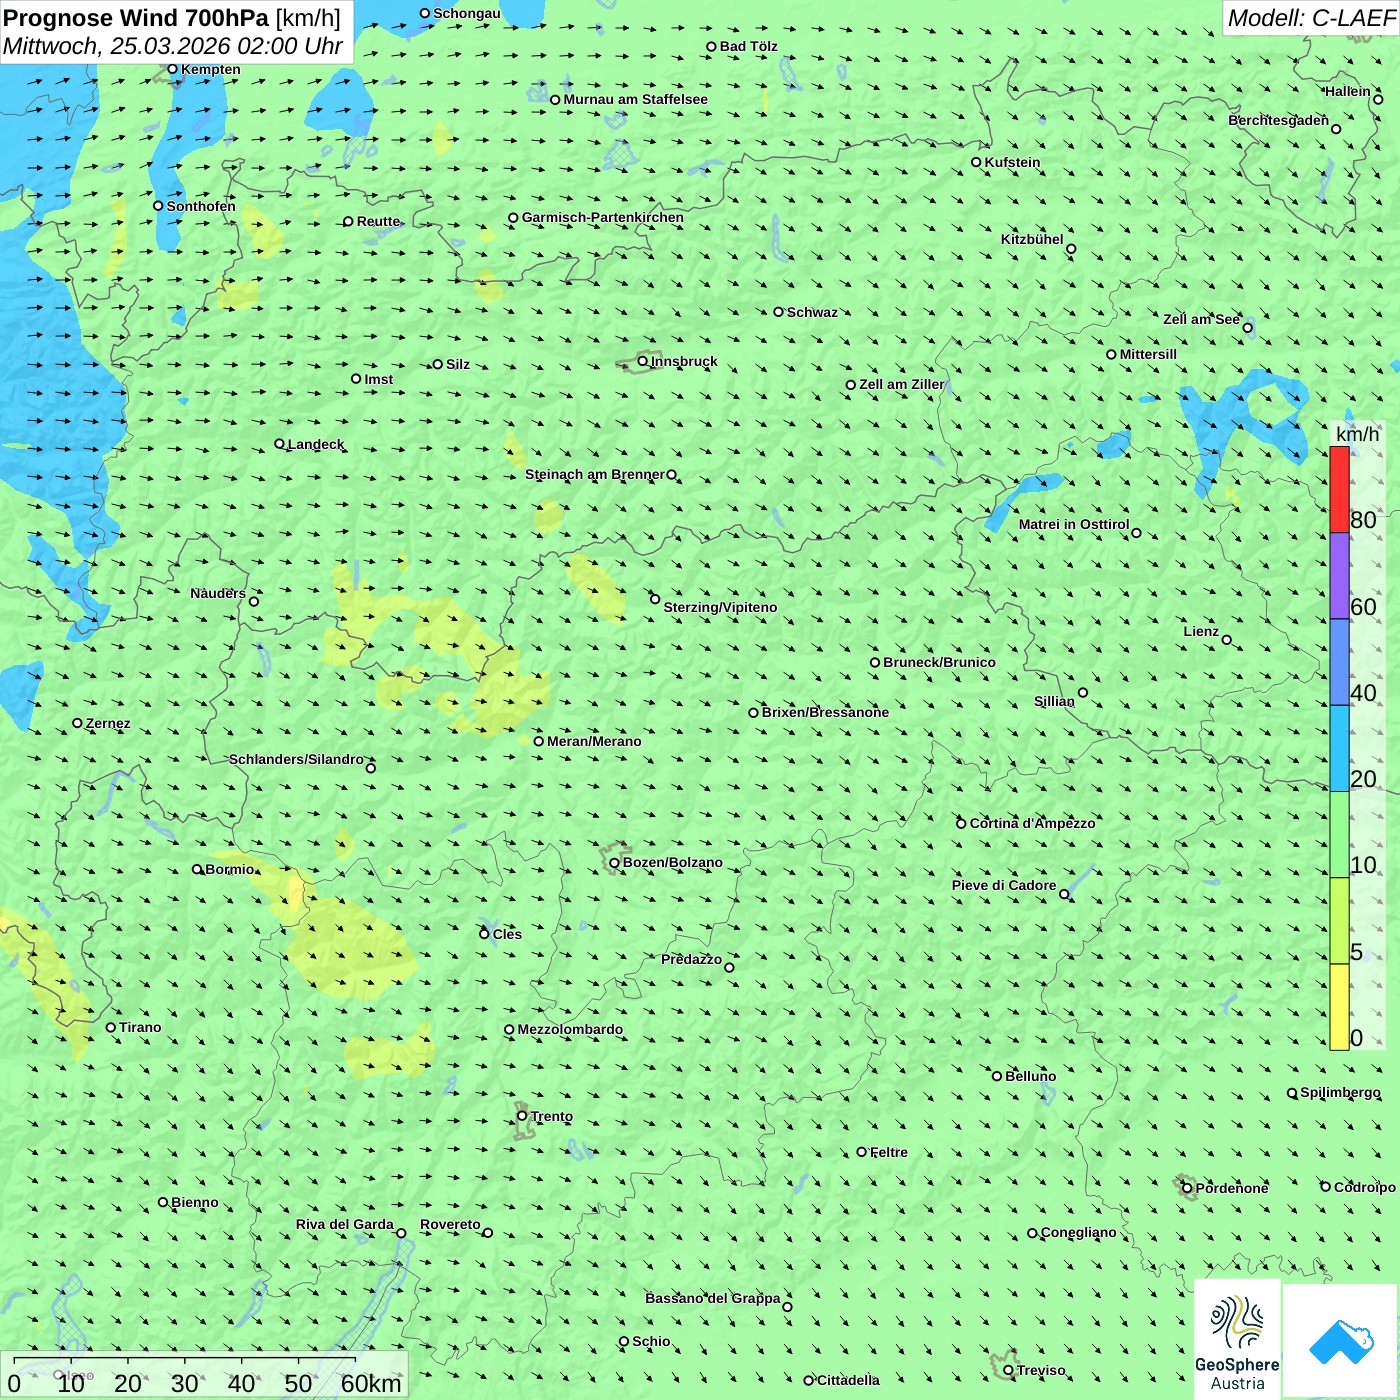Click the Brixen/Bressanone label
Image resolution: width=1400 pixels, height=1400 pixels.
(825, 712)
